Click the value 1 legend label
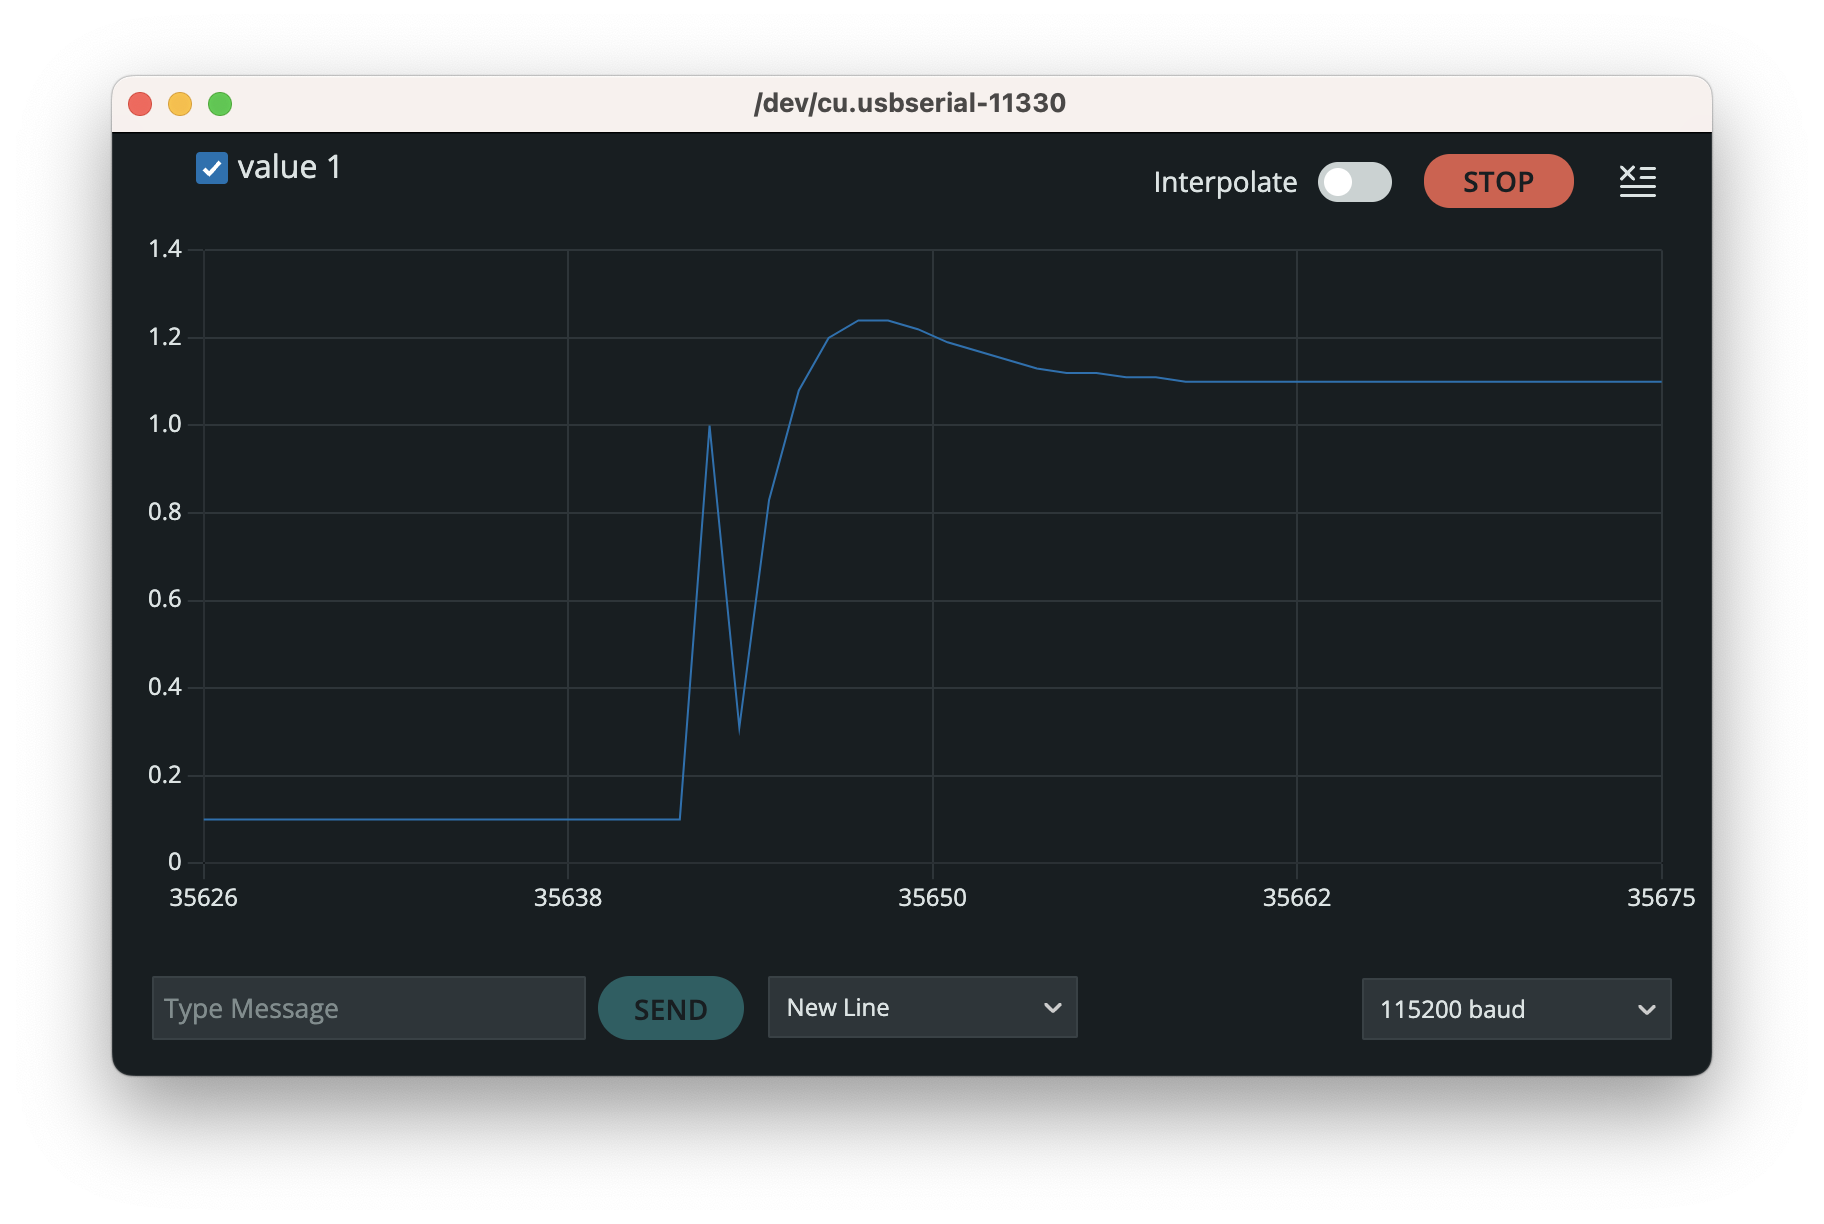 click(x=289, y=167)
